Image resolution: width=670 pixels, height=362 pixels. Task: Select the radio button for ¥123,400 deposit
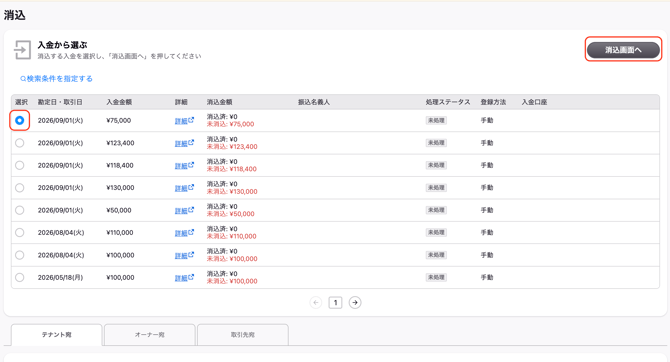pos(20,143)
